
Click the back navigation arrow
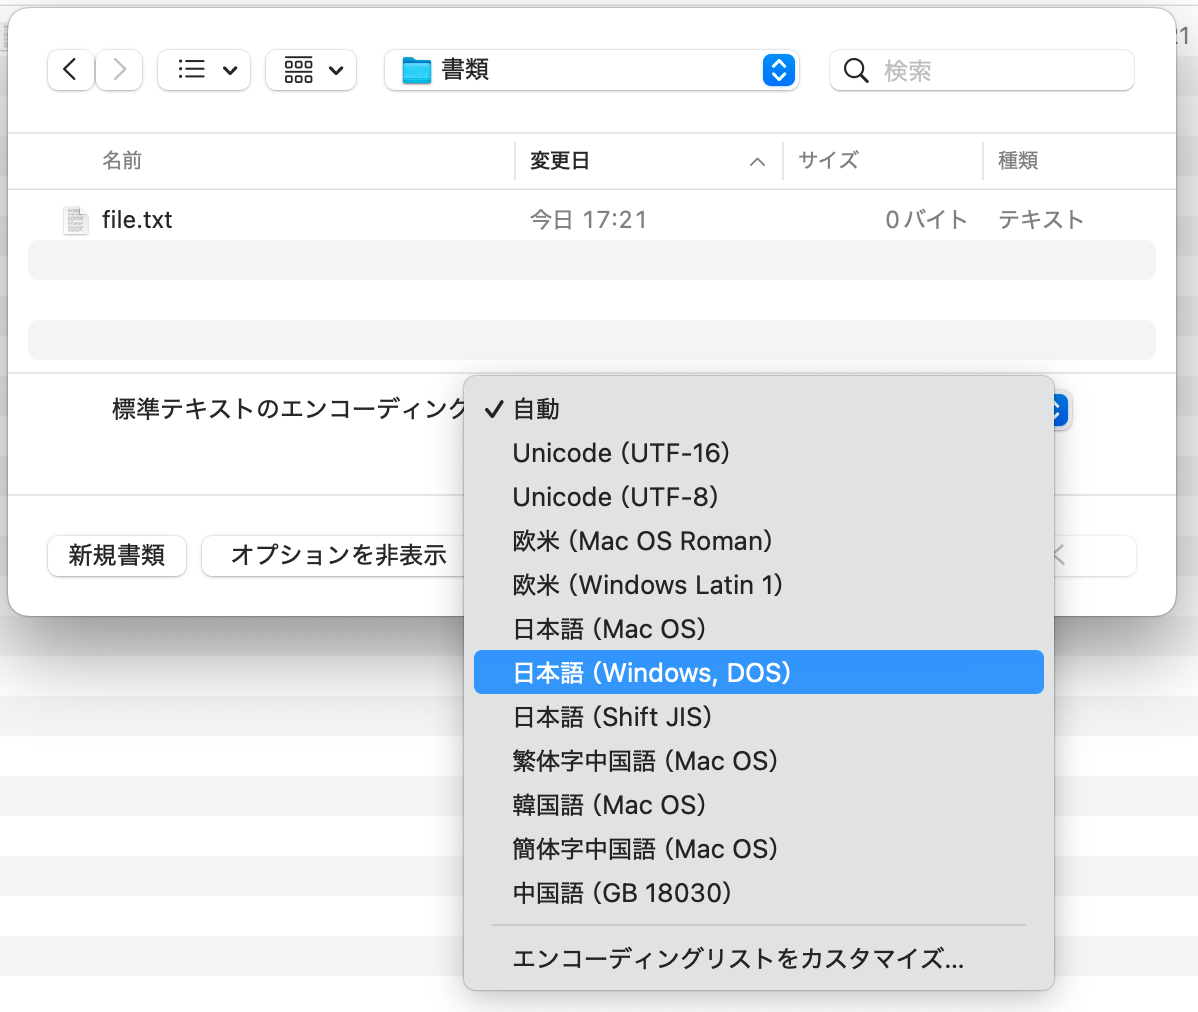[x=70, y=70]
